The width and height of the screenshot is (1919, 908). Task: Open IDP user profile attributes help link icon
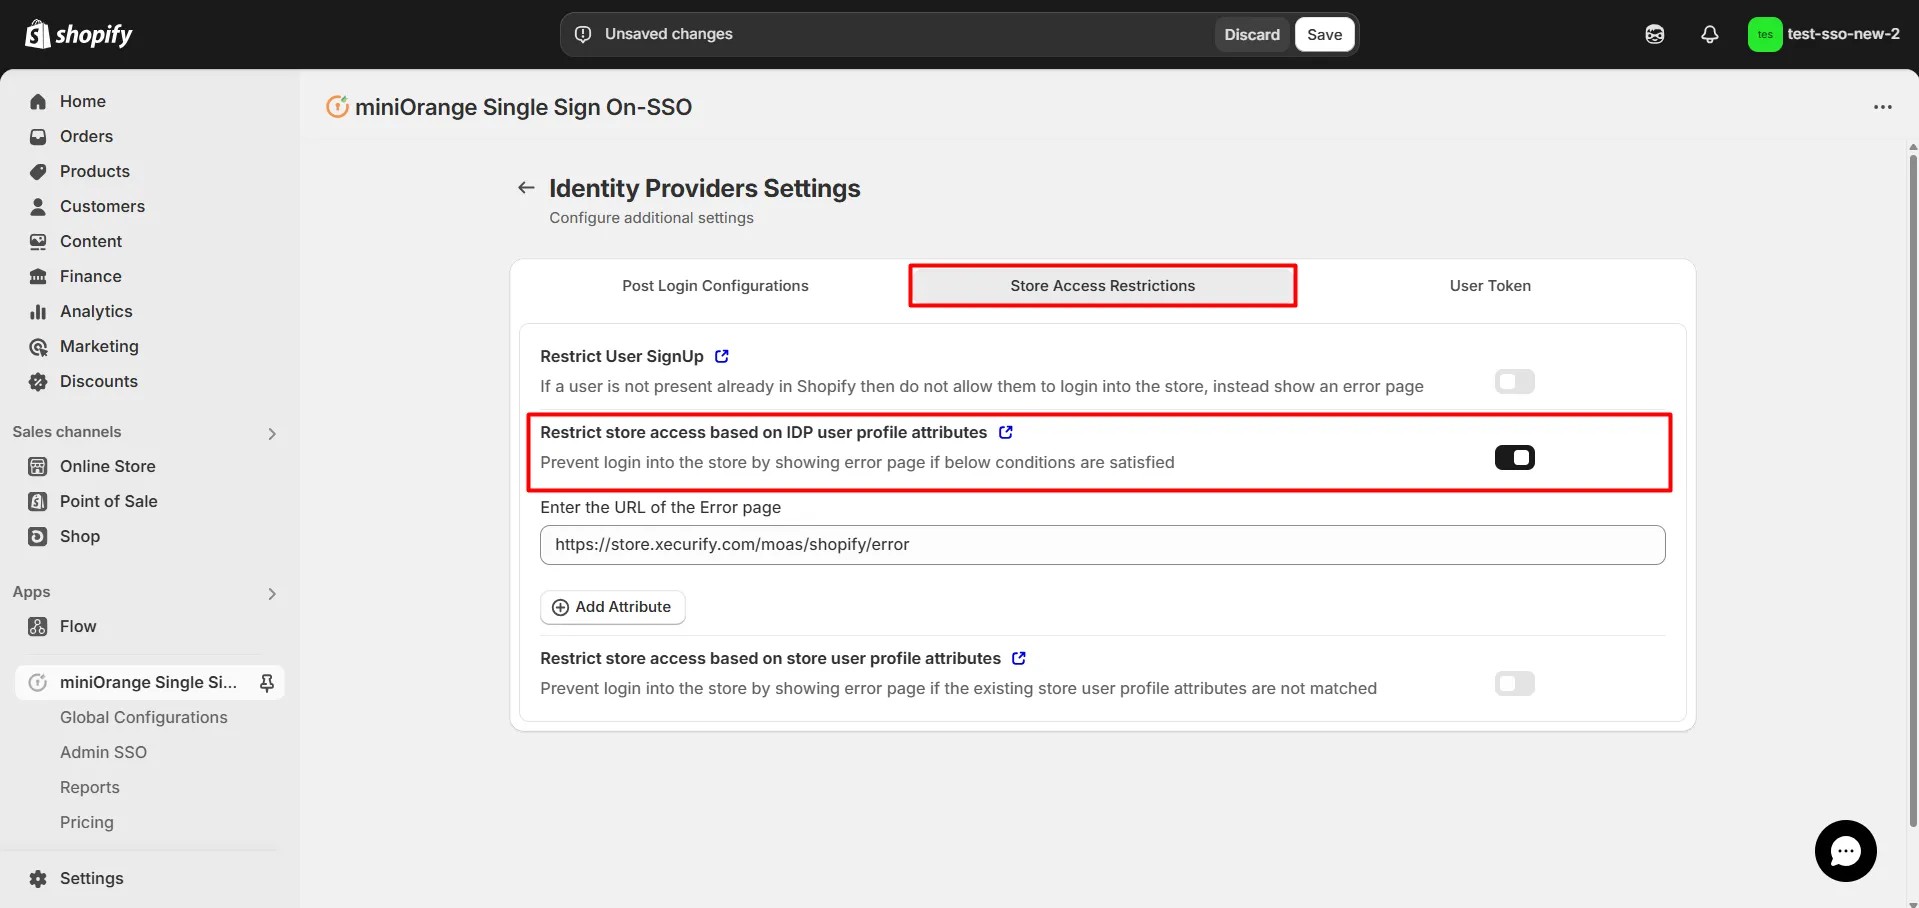(x=1006, y=432)
